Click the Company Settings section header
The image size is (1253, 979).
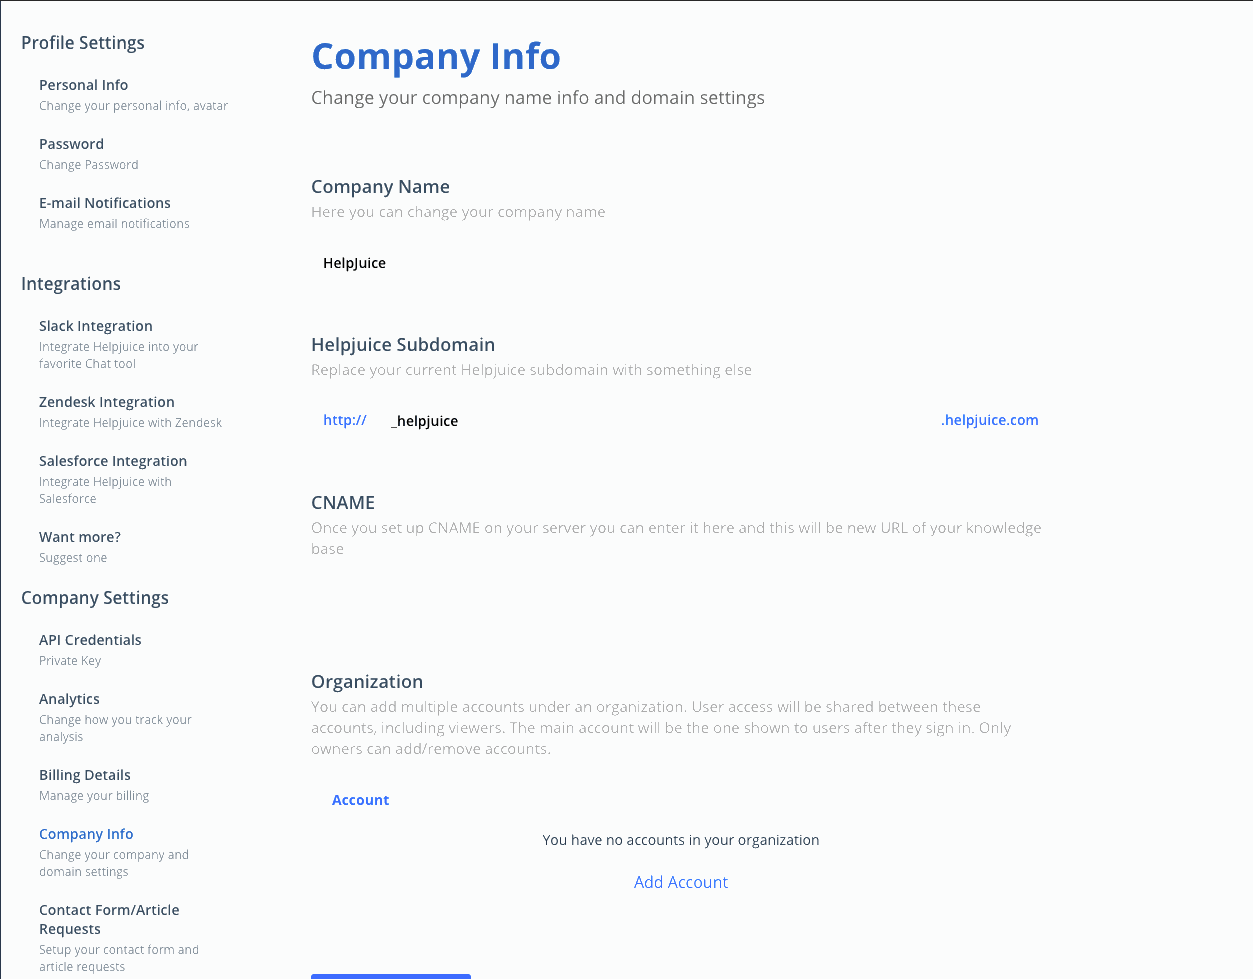[94, 597]
